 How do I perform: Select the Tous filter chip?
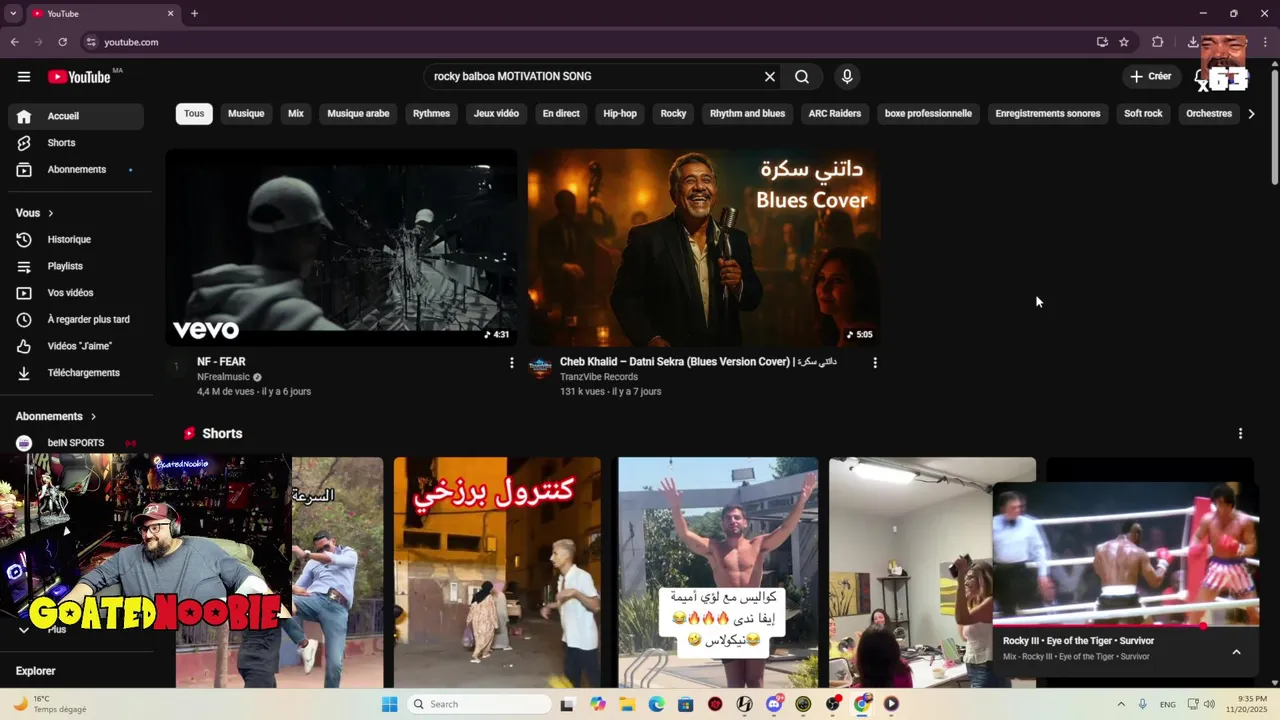(194, 114)
